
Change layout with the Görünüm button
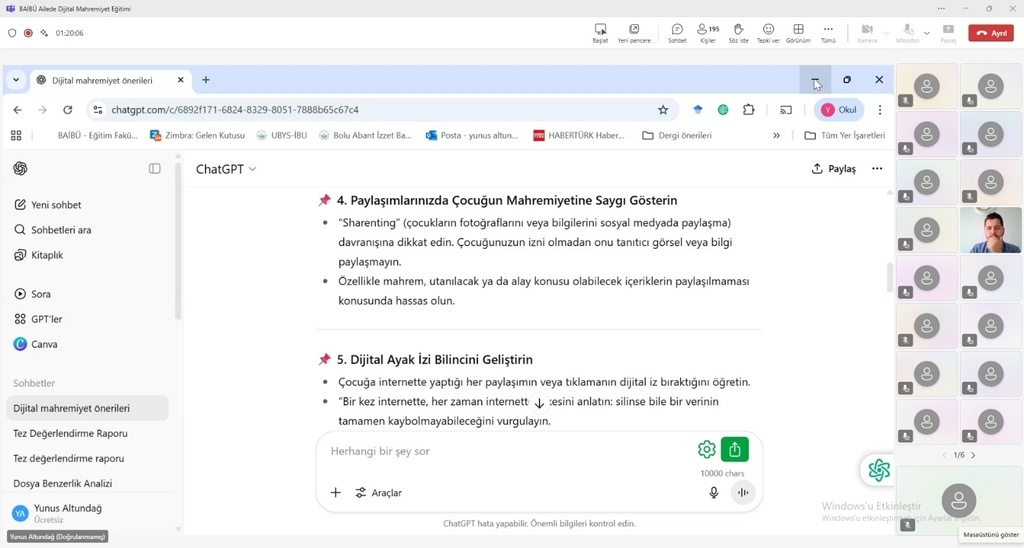point(798,33)
